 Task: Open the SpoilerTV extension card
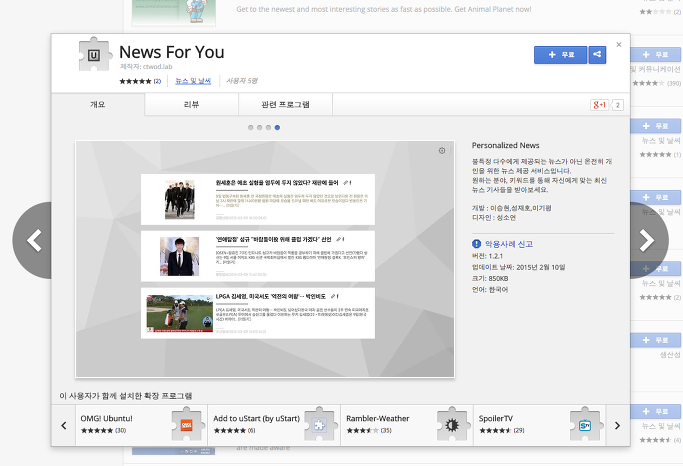pyautogui.click(x=539, y=425)
